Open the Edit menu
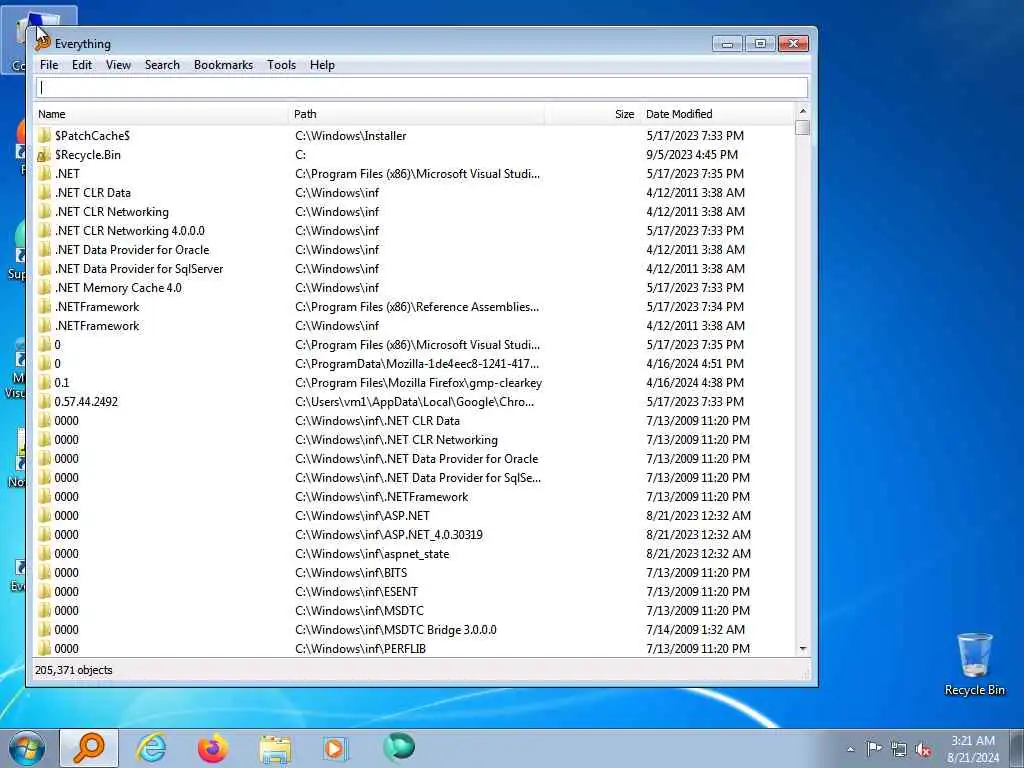This screenshot has height=768, width=1024. (x=82, y=65)
